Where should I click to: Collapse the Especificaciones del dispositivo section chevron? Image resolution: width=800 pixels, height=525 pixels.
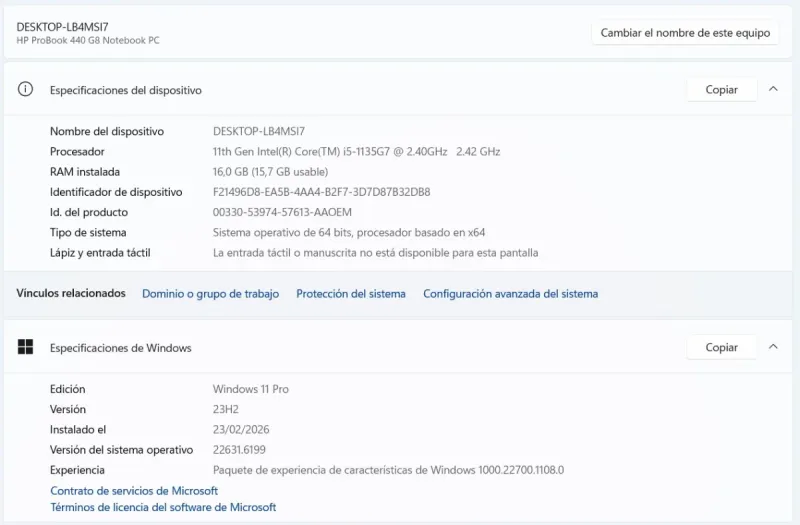[x=773, y=89]
